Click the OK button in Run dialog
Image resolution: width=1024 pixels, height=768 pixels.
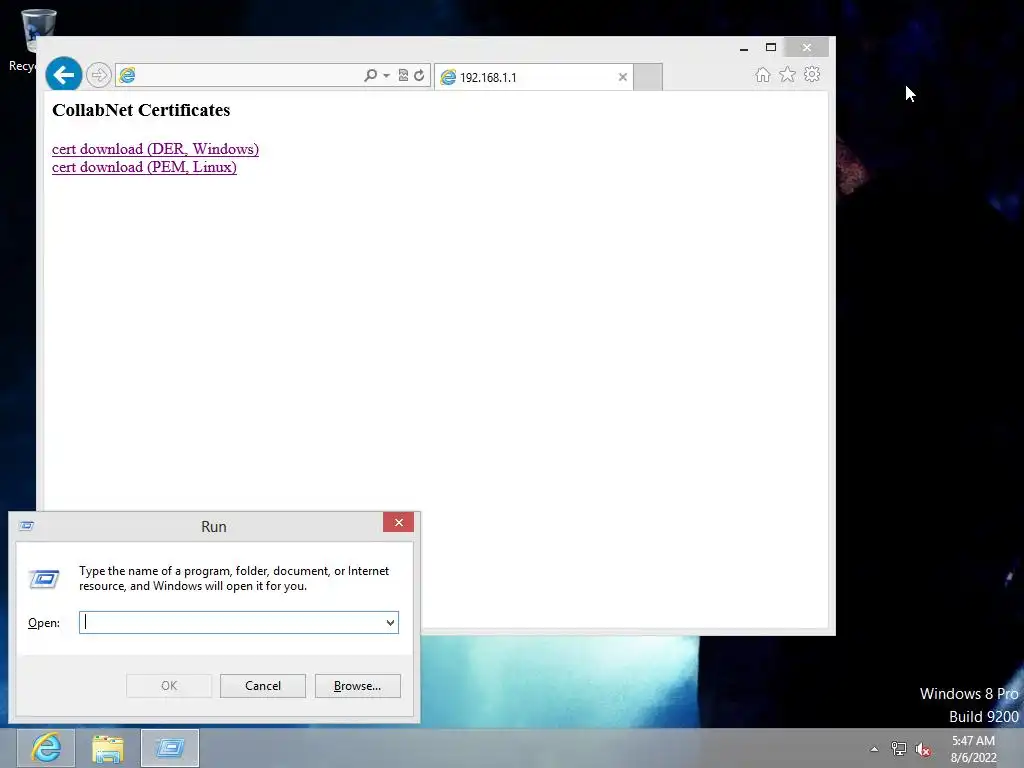(x=169, y=686)
